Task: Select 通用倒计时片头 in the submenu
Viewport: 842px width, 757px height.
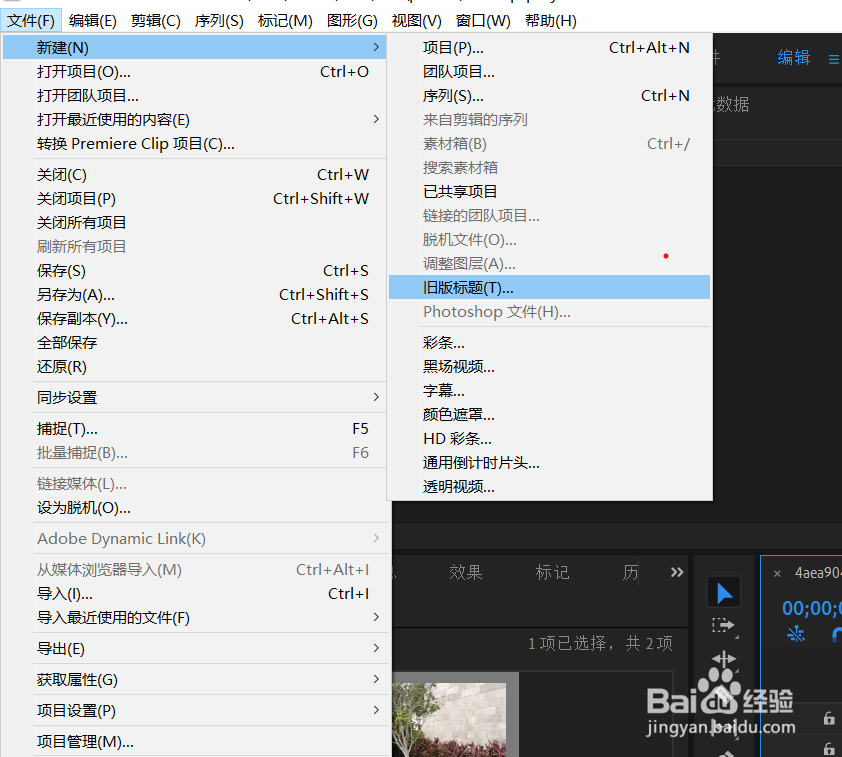Action: [479, 462]
